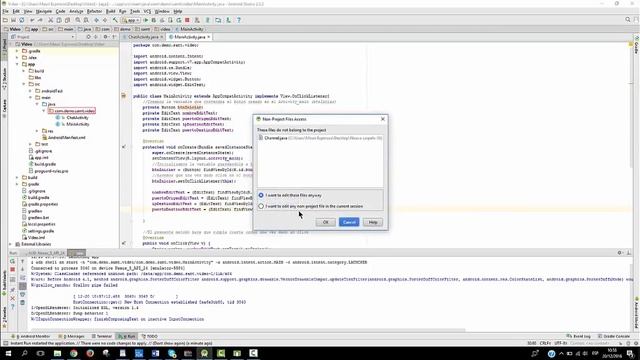Click the Find magnifier icon in toolbar
The width and height of the screenshot is (640, 360).
(x=78, y=20)
